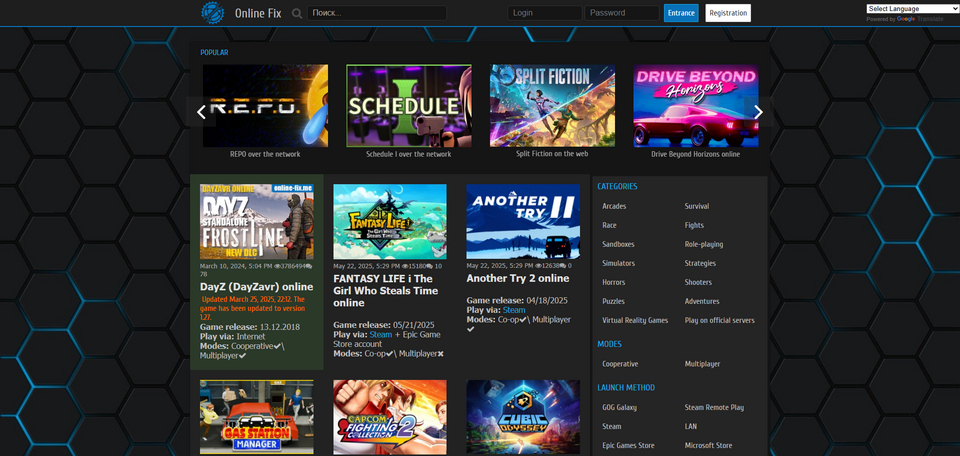
Task: Select the Sandboxes category
Action: click(x=618, y=244)
